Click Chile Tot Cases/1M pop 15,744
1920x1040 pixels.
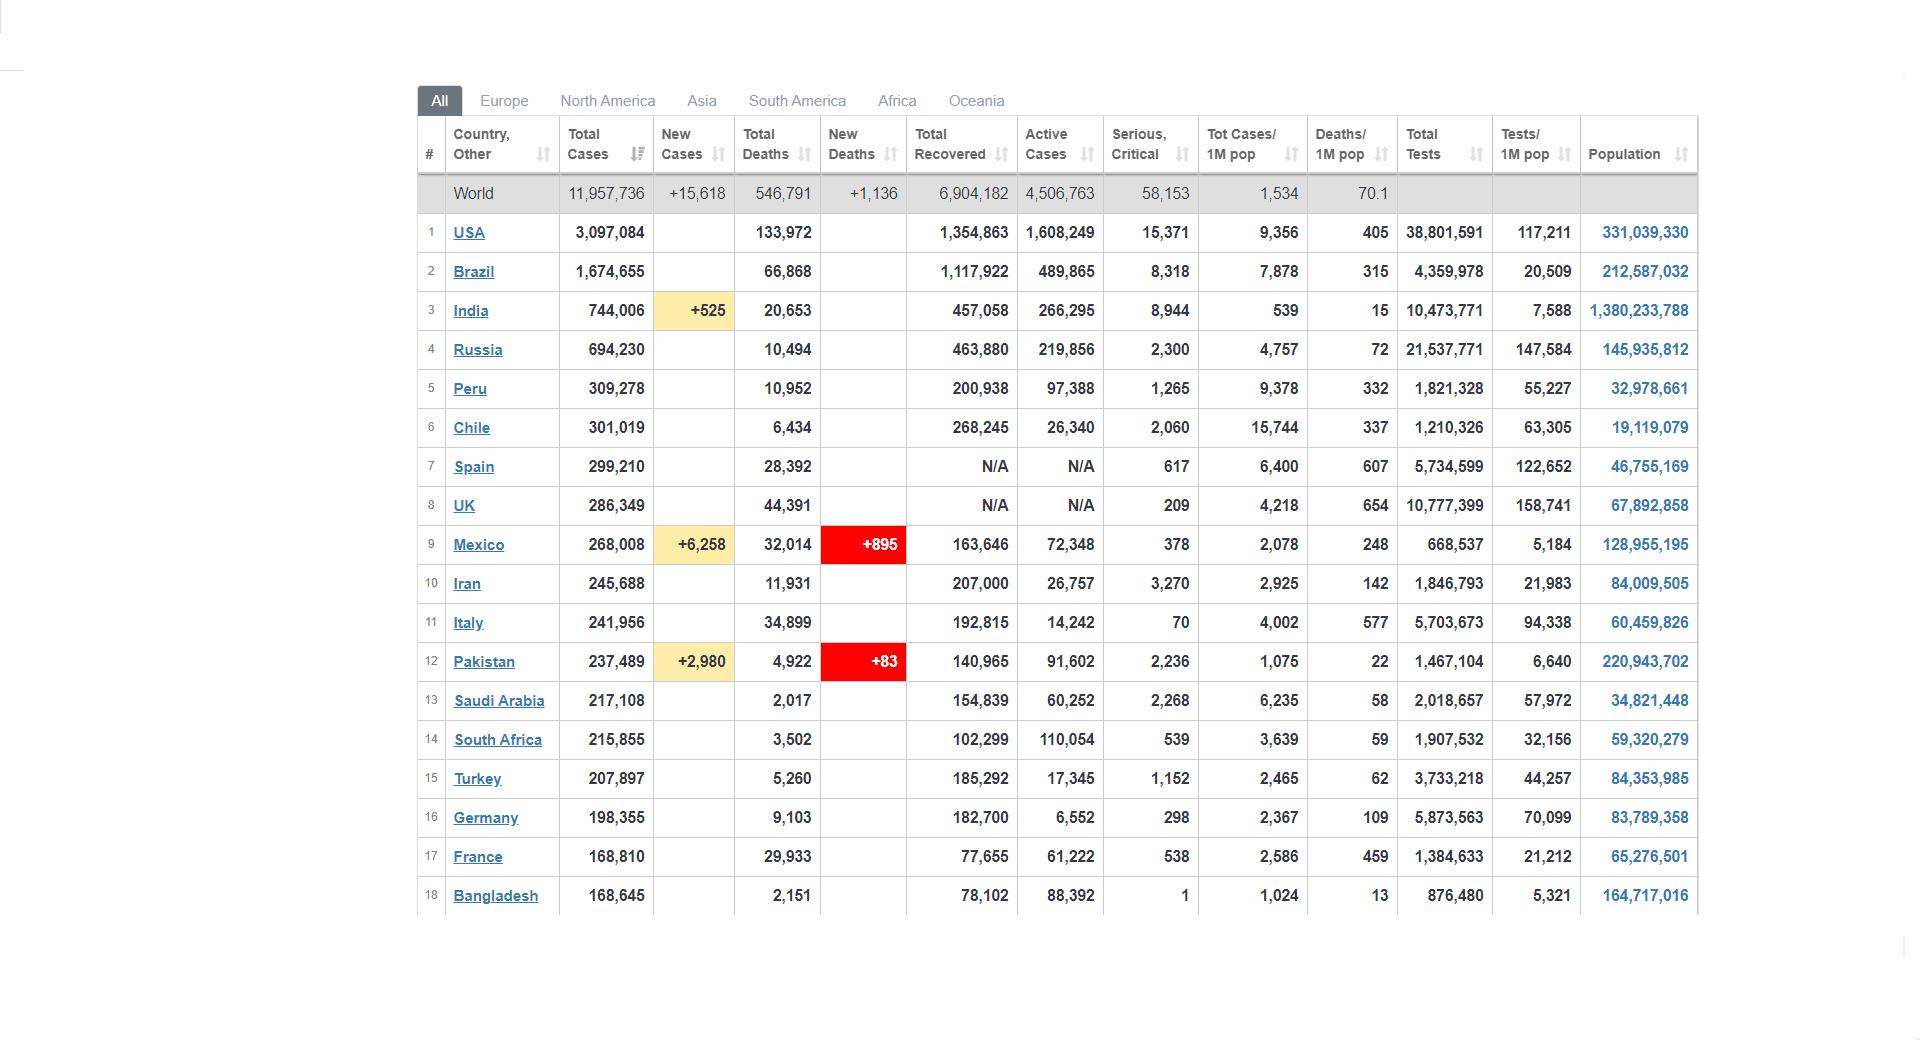point(1275,428)
